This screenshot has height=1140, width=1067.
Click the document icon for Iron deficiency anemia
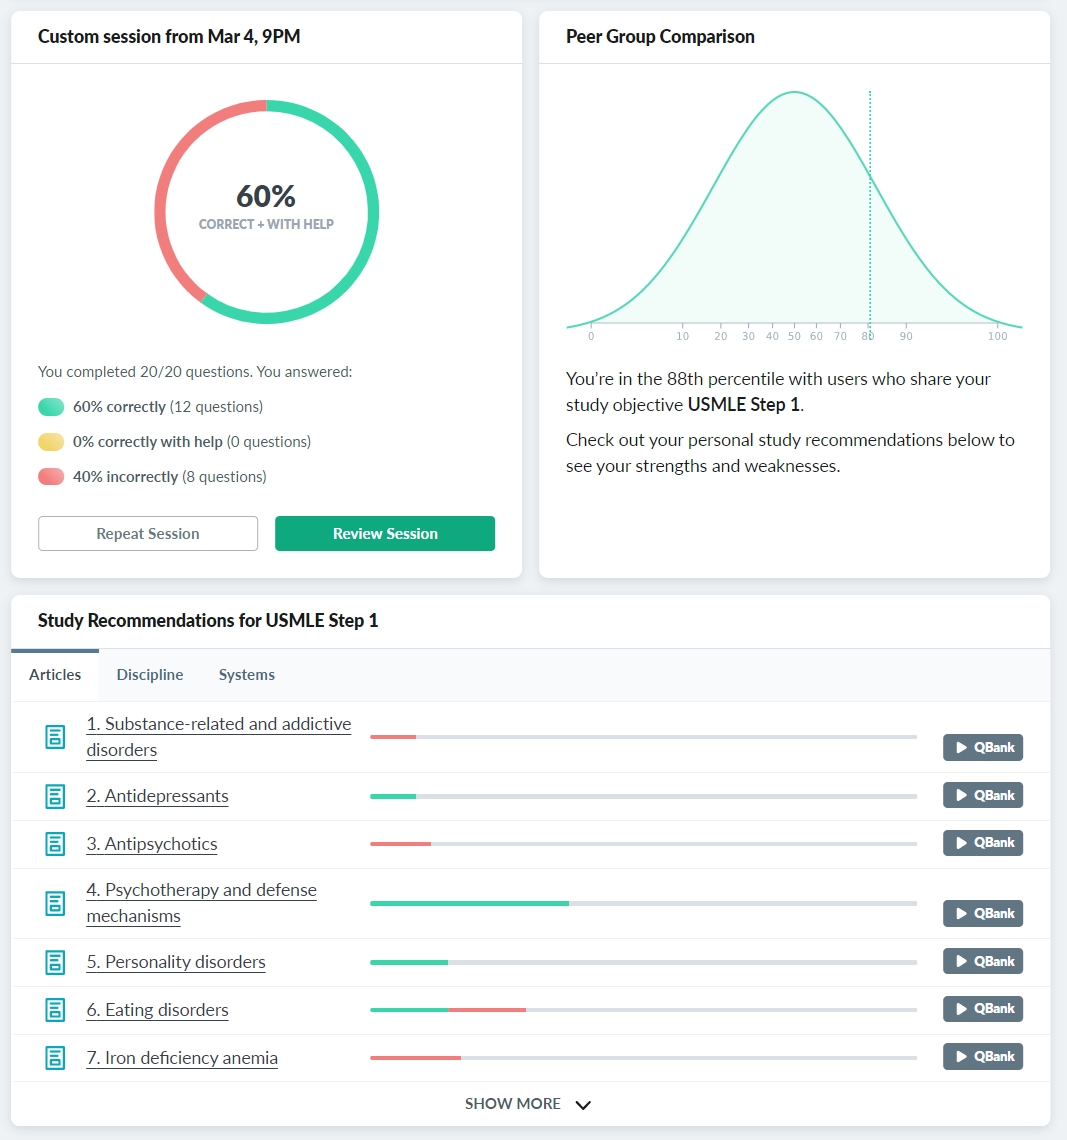tap(55, 1058)
